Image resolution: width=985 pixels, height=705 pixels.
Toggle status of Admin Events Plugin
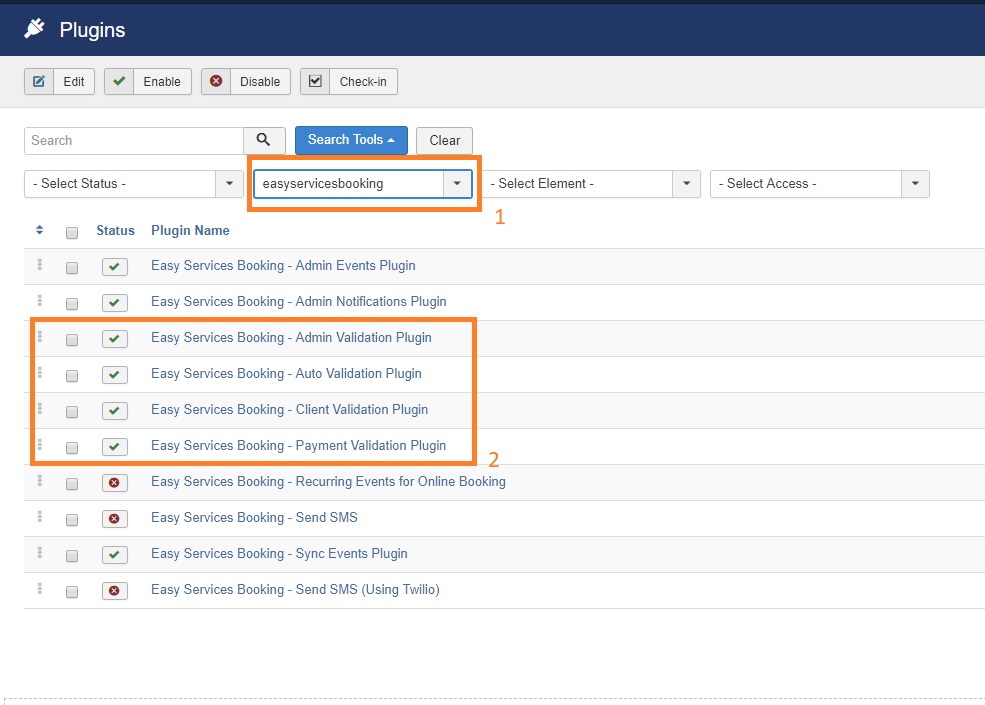(x=115, y=266)
